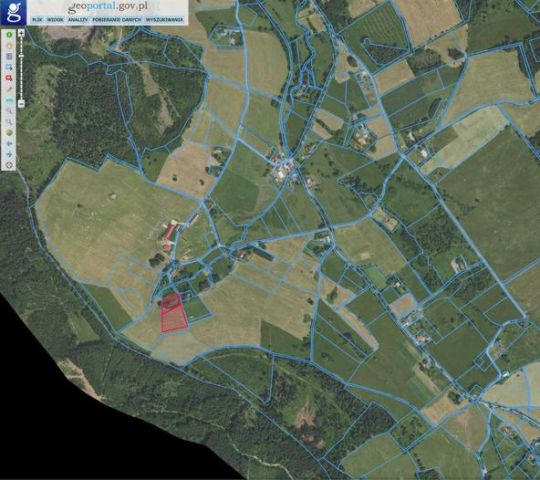Select the blue rectangle arrow tool icon
This screenshot has width=540, height=480.
tap(9, 67)
